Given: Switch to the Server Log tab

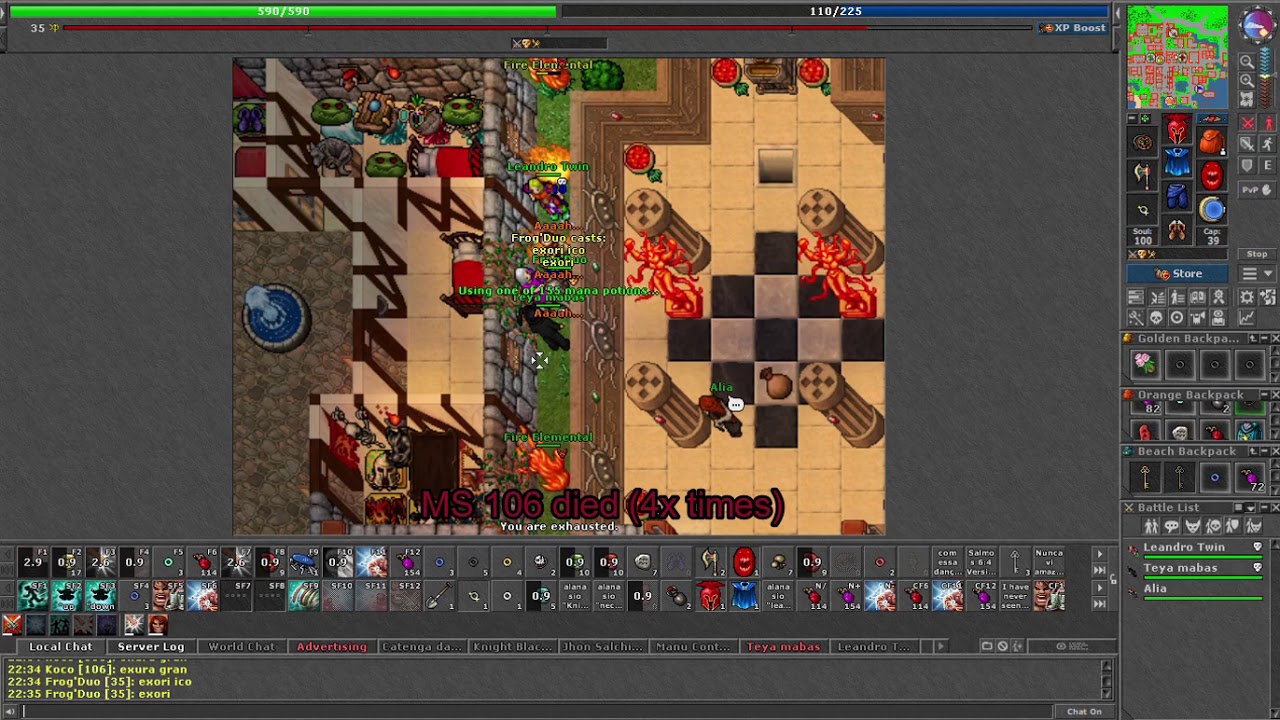Looking at the screenshot, I should pos(151,647).
